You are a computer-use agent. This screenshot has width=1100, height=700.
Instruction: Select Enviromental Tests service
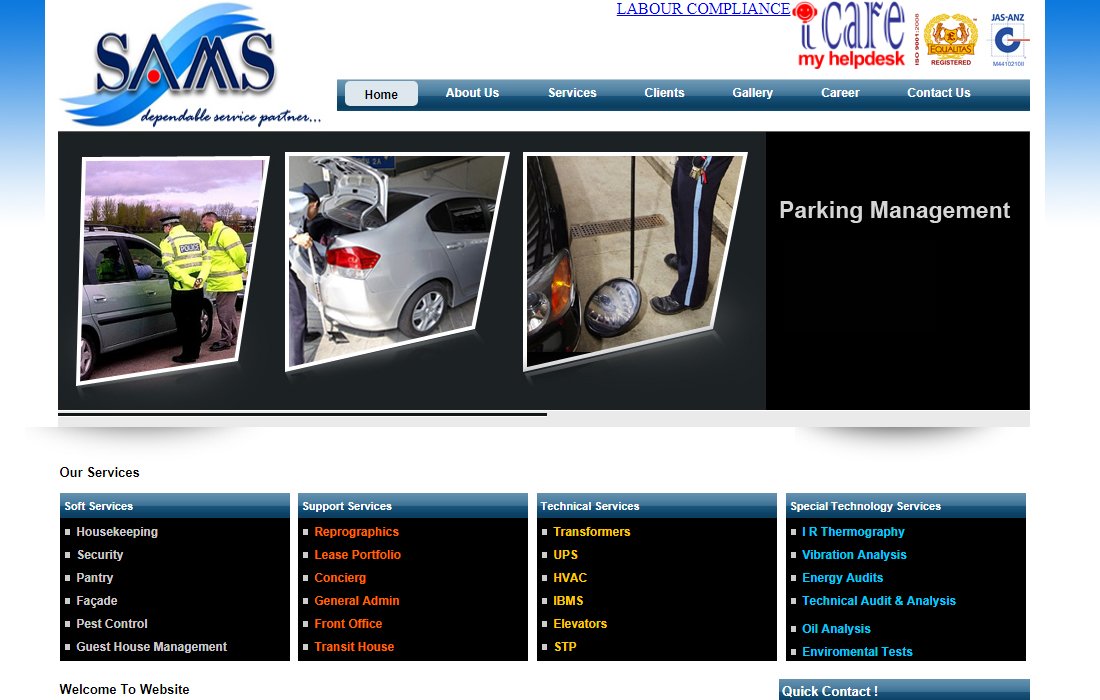[x=857, y=652]
